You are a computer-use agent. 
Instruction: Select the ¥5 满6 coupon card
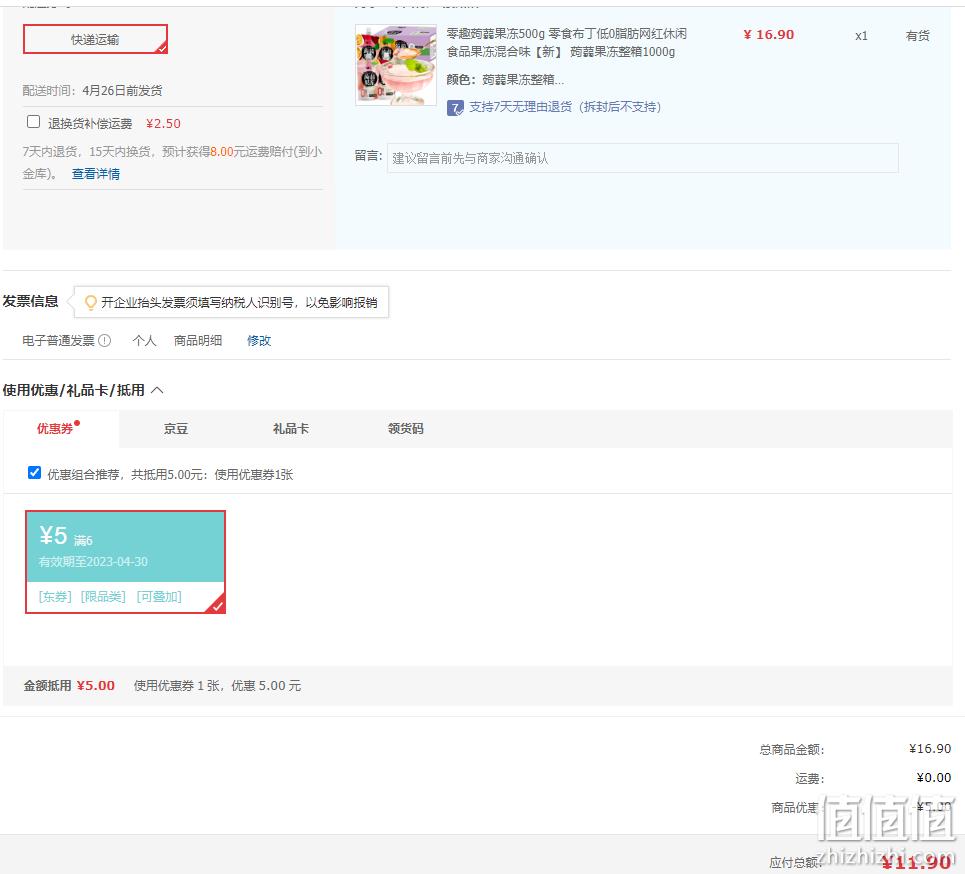click(x=126, y=562)
